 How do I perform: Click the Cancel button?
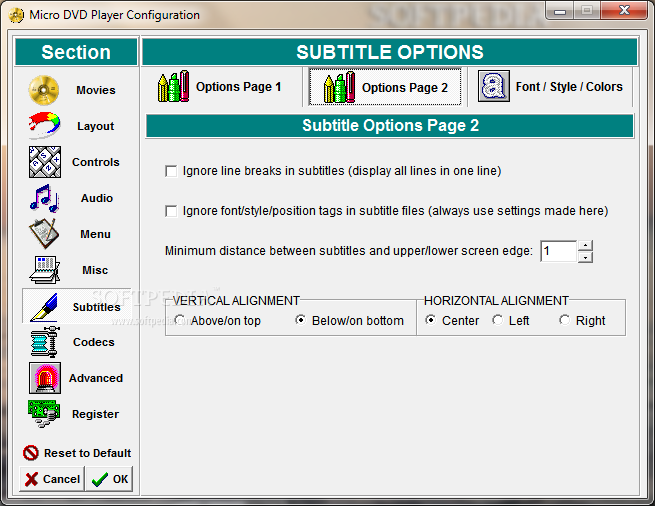(52, 479)
